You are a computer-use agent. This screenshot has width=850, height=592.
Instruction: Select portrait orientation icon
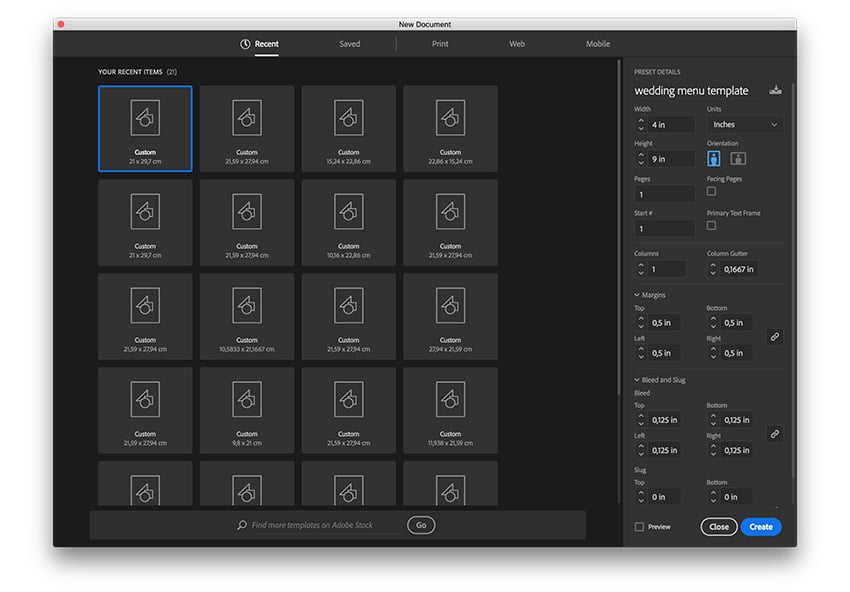pyautogui.click(x=714, y=158)
